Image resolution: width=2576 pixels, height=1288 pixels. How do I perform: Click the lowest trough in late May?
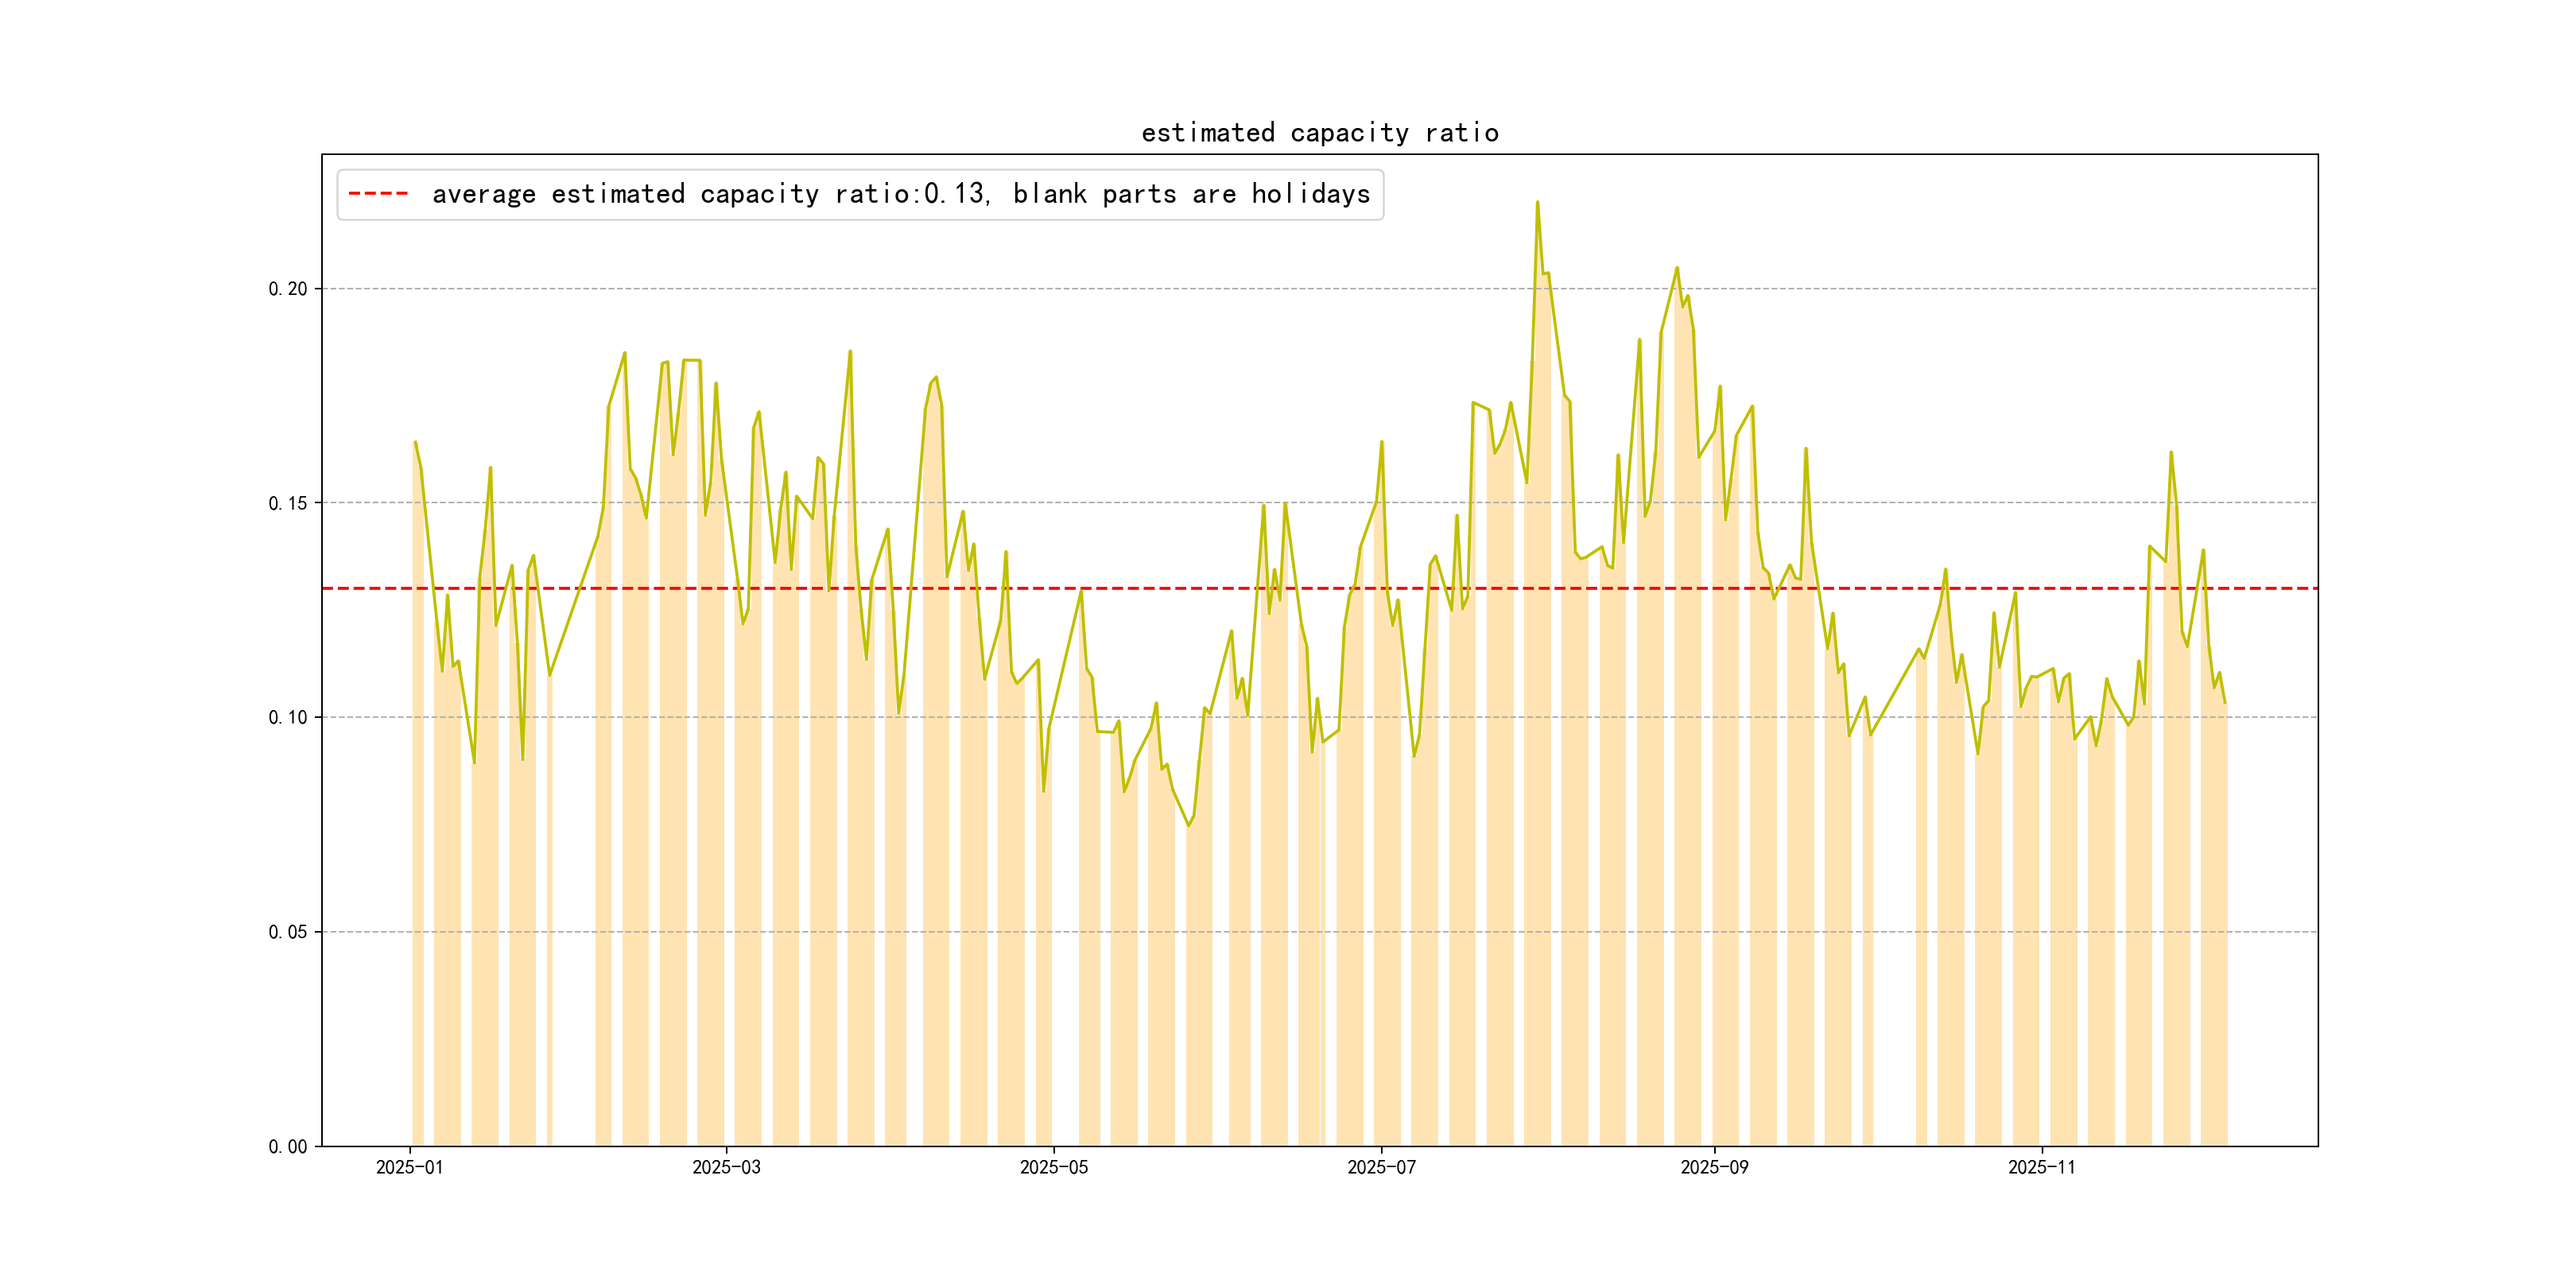[1188, 826]
